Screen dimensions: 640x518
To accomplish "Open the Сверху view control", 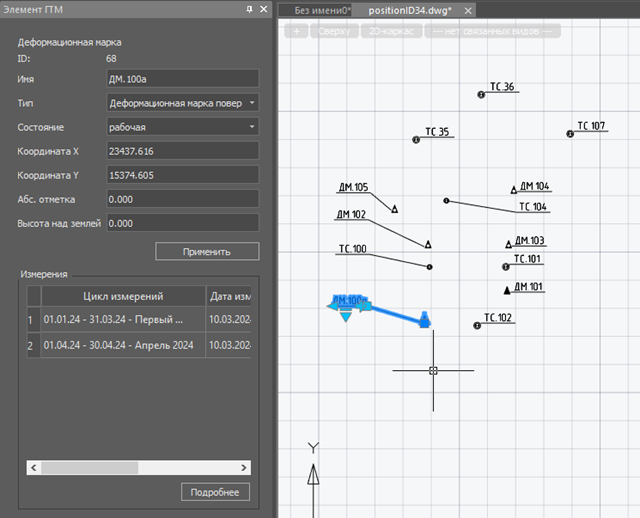I will 335,31.
